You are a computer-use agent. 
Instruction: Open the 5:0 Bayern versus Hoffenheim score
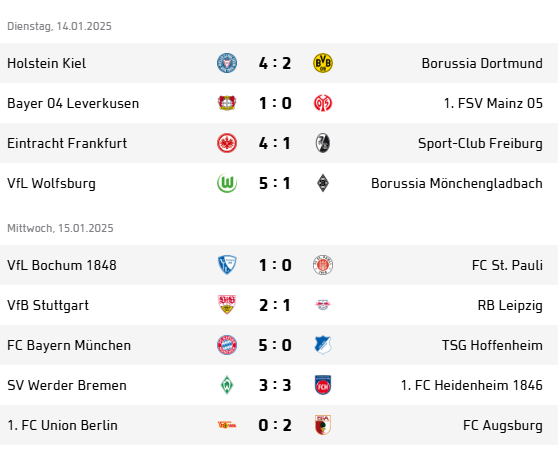pos(275,345)
